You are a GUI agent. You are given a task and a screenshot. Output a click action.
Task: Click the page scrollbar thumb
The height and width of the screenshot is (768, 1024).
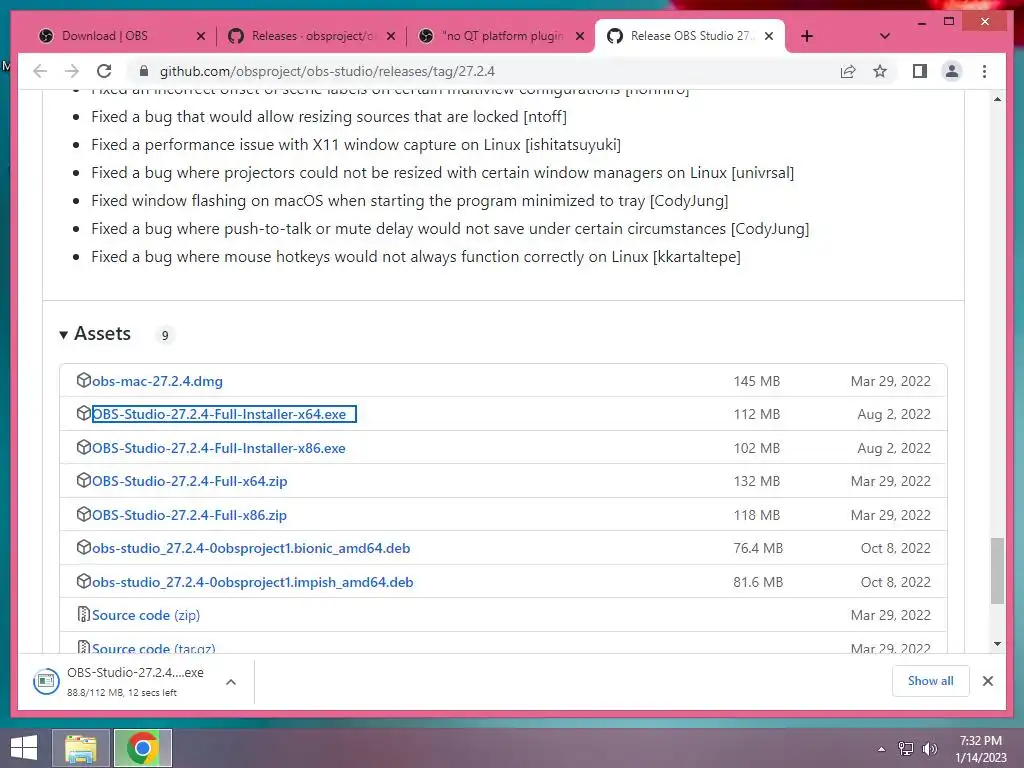point(997,571)
